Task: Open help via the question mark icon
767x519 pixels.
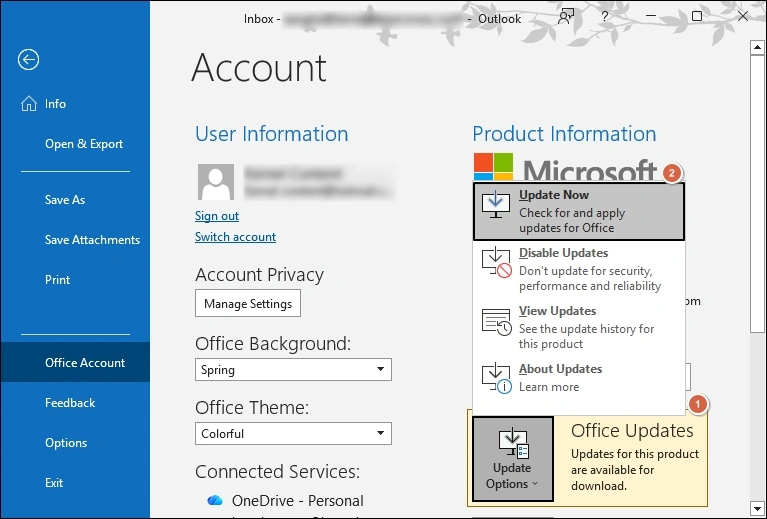Action: click(605, 17)
